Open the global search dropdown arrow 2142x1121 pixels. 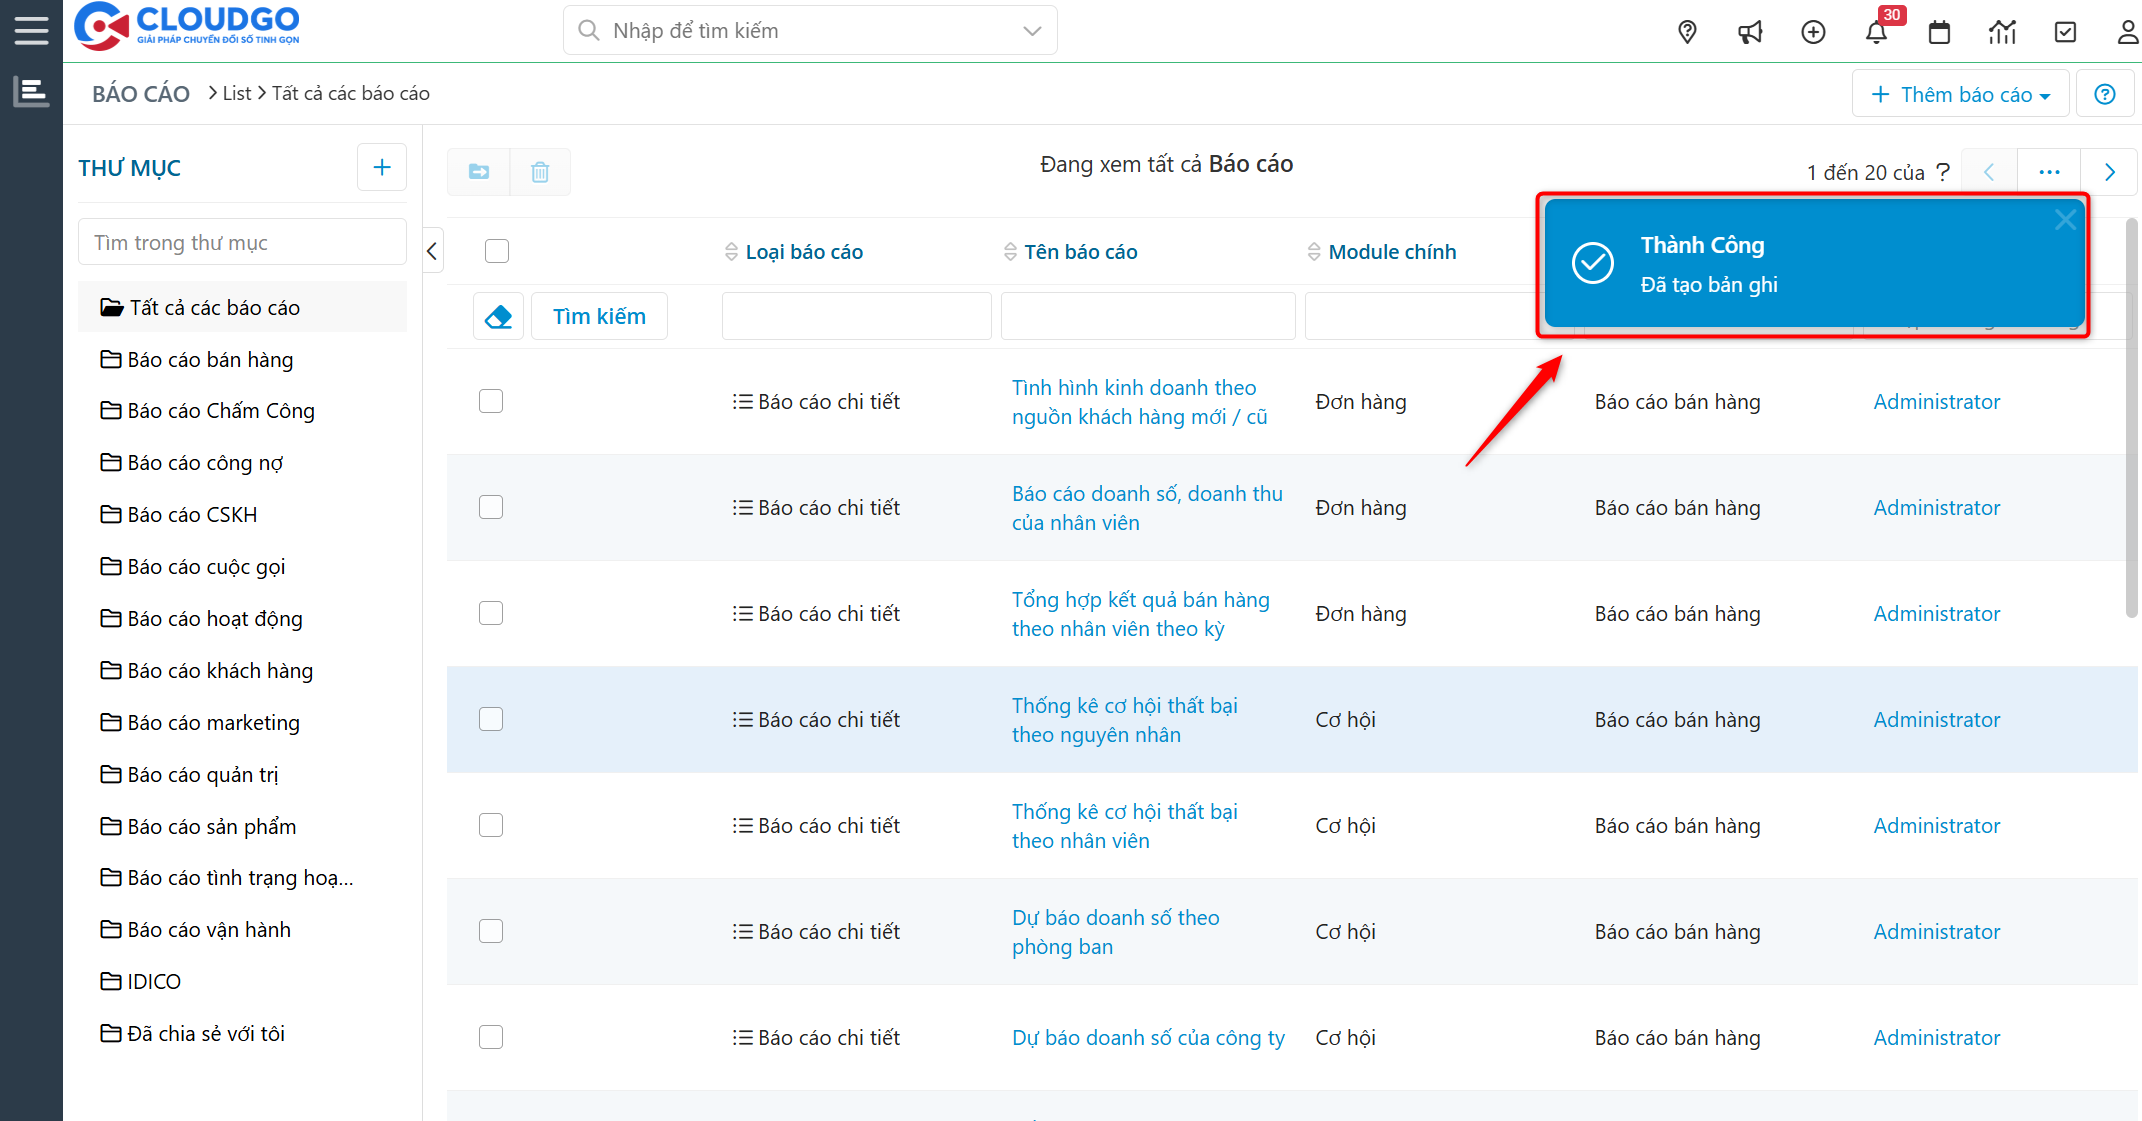[x=1032, y=31]
